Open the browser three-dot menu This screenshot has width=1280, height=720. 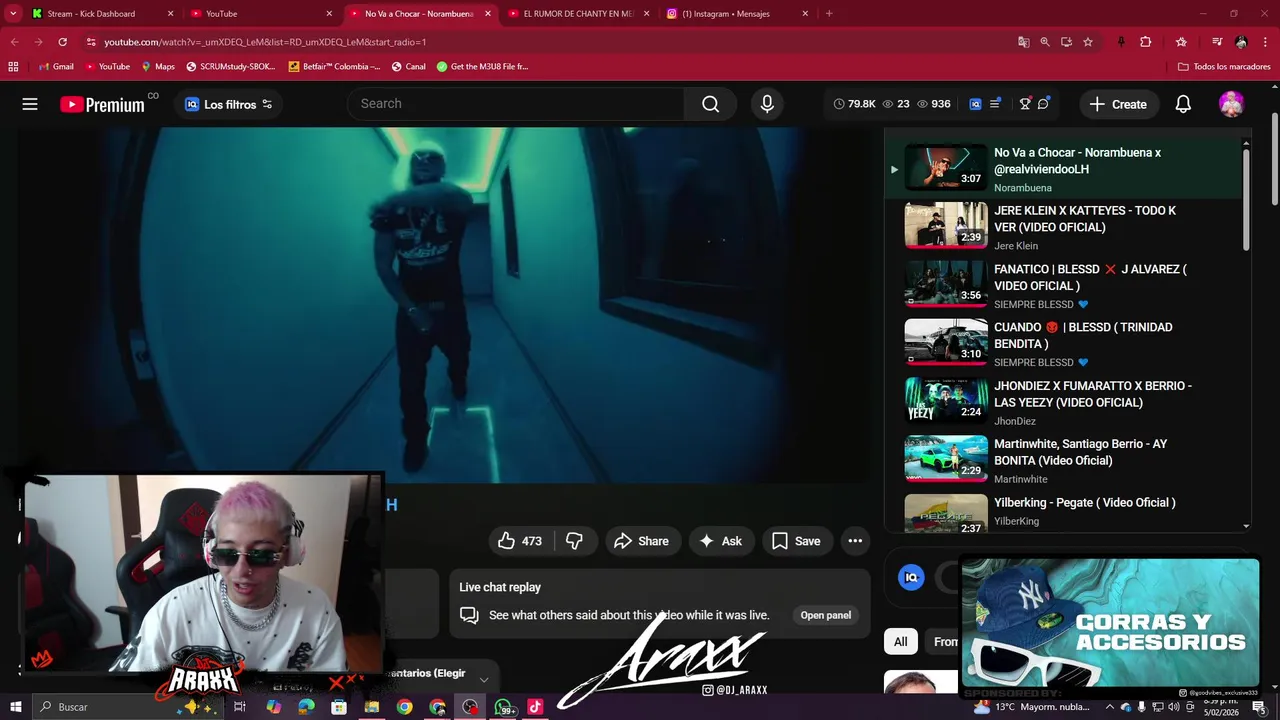coord(1266,42)
